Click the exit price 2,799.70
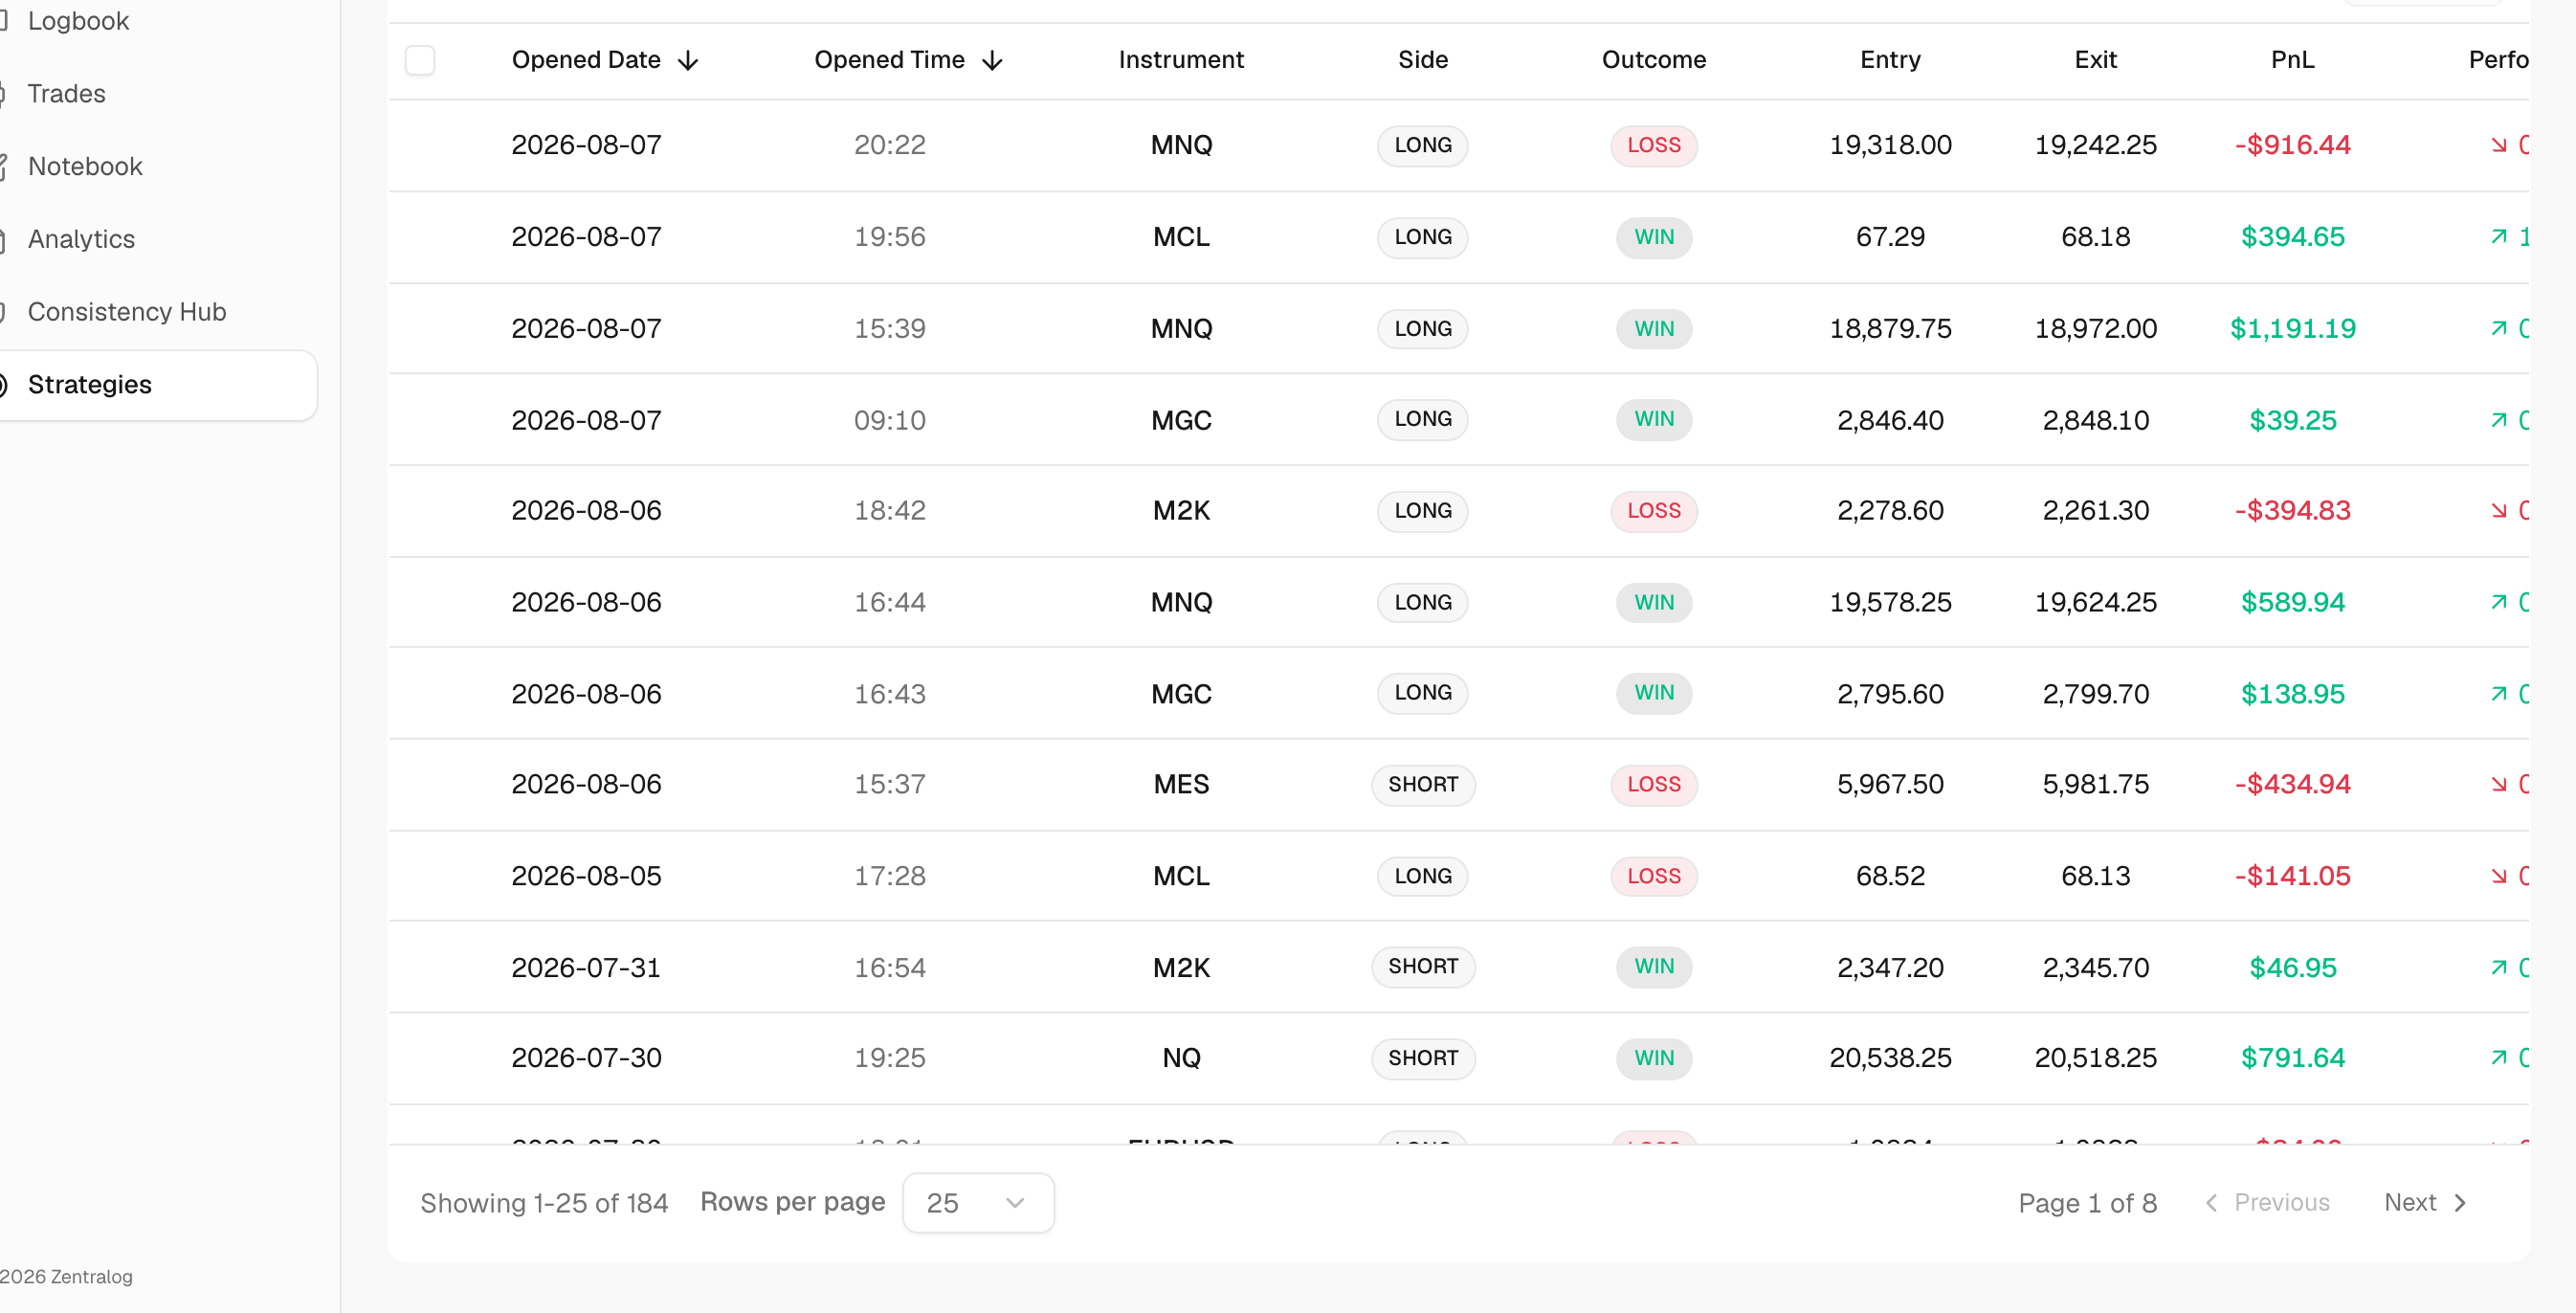 click(x=2095, y=694)
